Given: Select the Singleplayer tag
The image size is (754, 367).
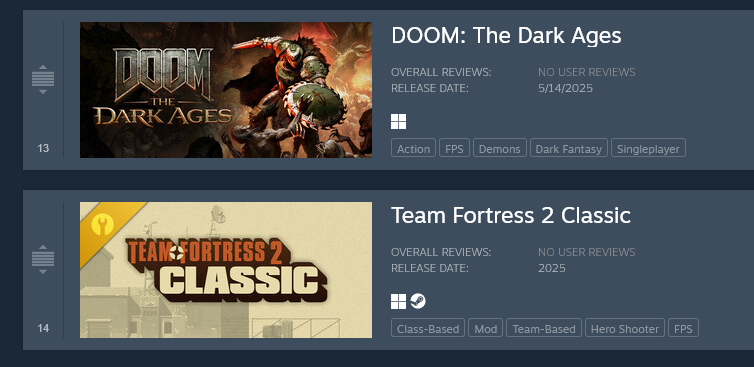Looking at the screenshot, I should (648, 148).
